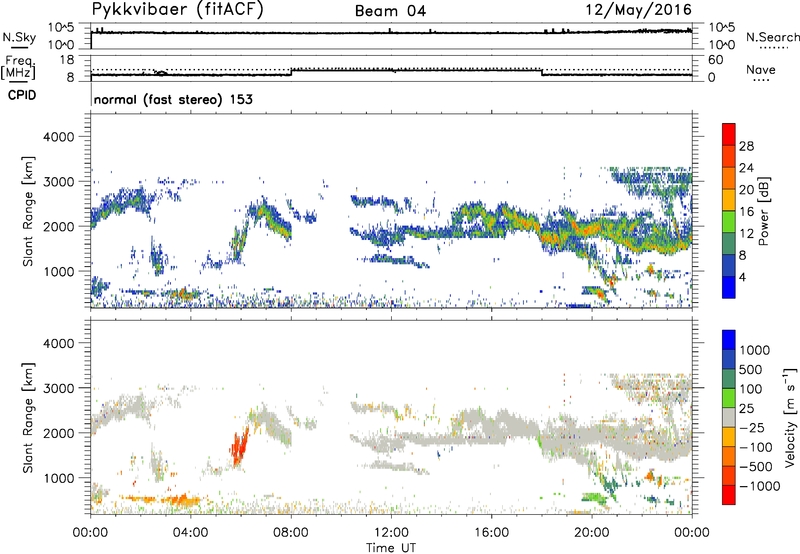The width and height of the screenshot is (800, 554).
Task: Click the "4000" tick on the power panel
Action: [x=58, y=137]
